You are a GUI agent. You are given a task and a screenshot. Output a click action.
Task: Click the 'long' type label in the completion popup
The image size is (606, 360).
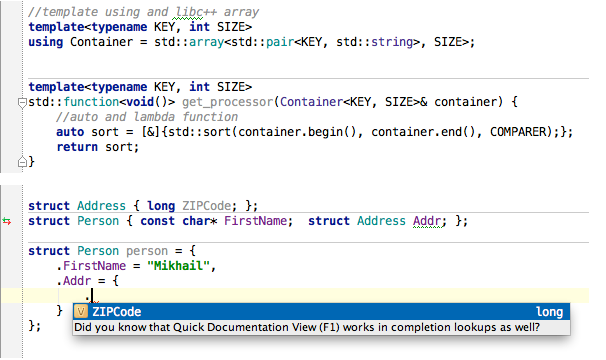549,312
